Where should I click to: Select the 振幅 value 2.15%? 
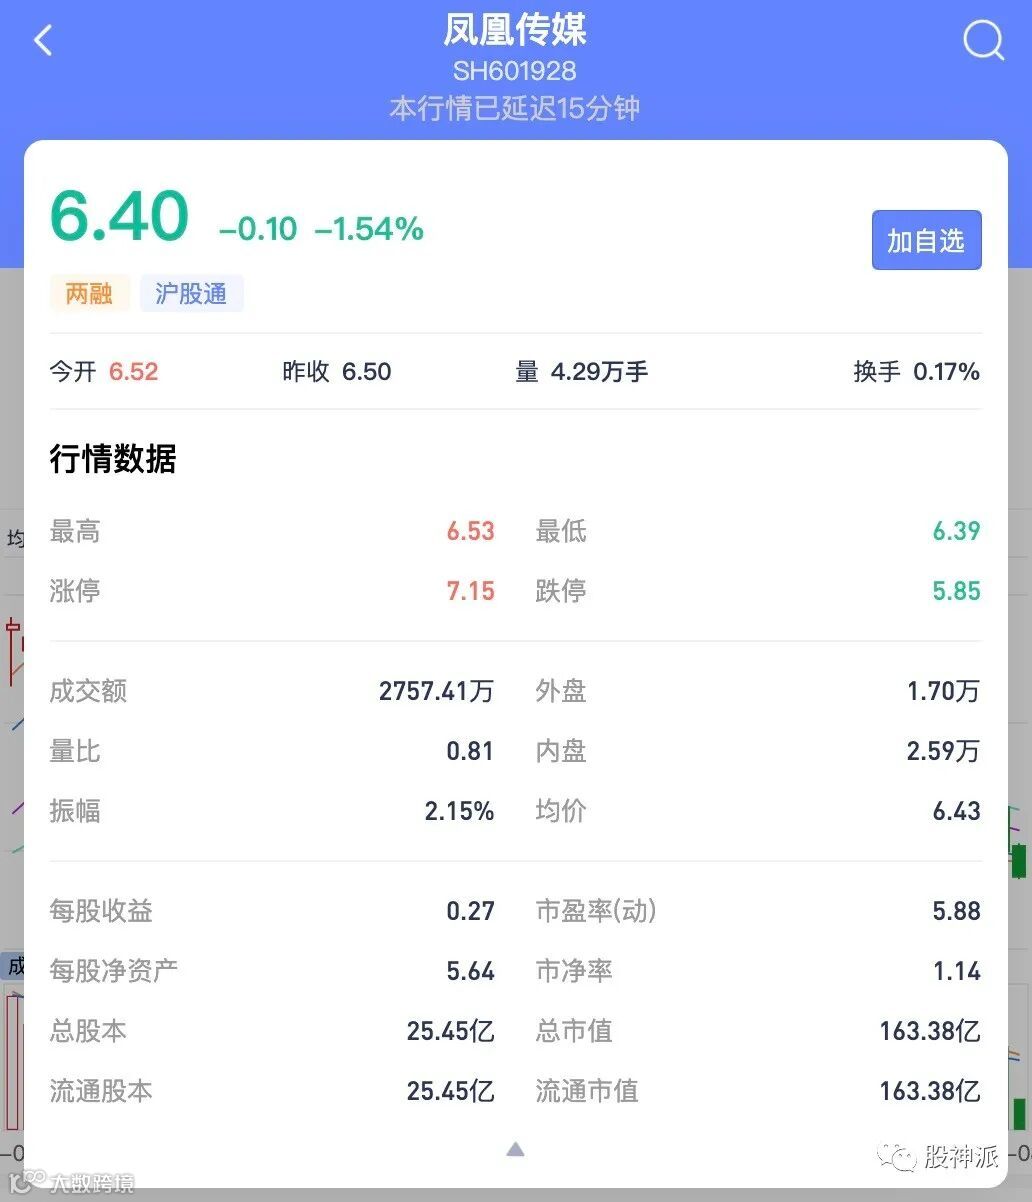click(460, 811)
